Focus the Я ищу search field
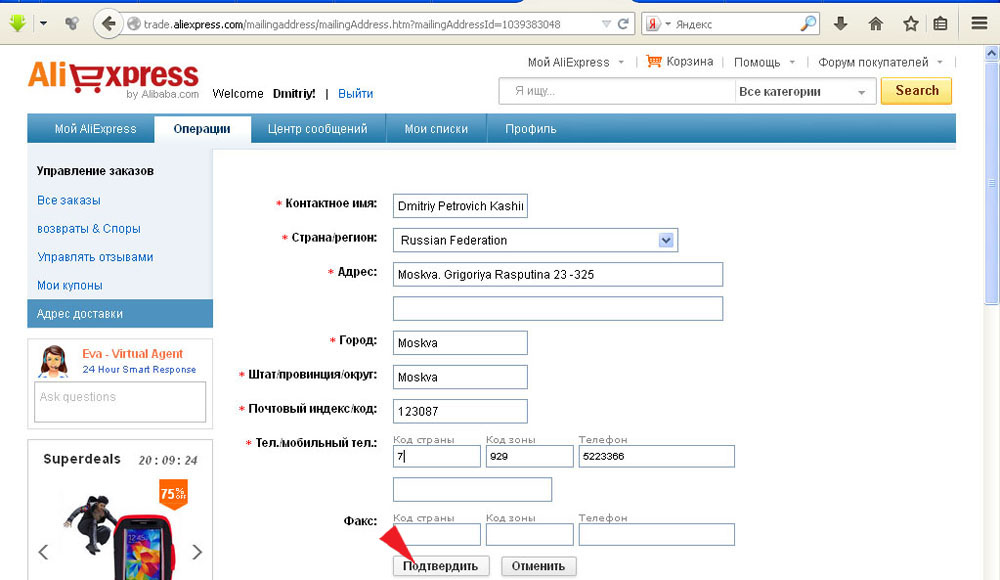 [617, 91]
